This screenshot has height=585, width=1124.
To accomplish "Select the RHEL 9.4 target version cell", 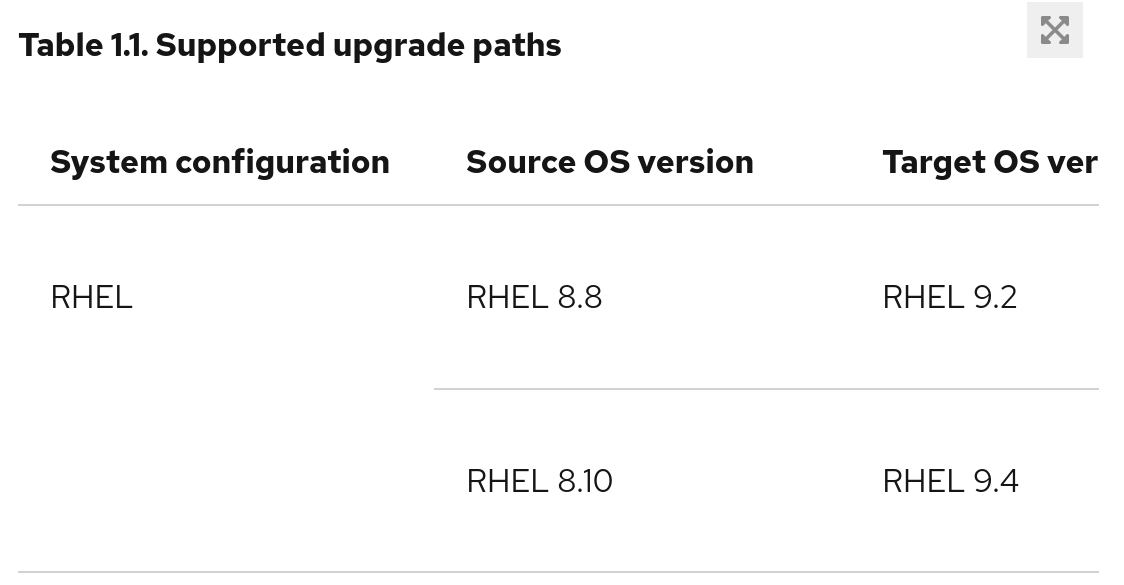I will coord(950,482).
